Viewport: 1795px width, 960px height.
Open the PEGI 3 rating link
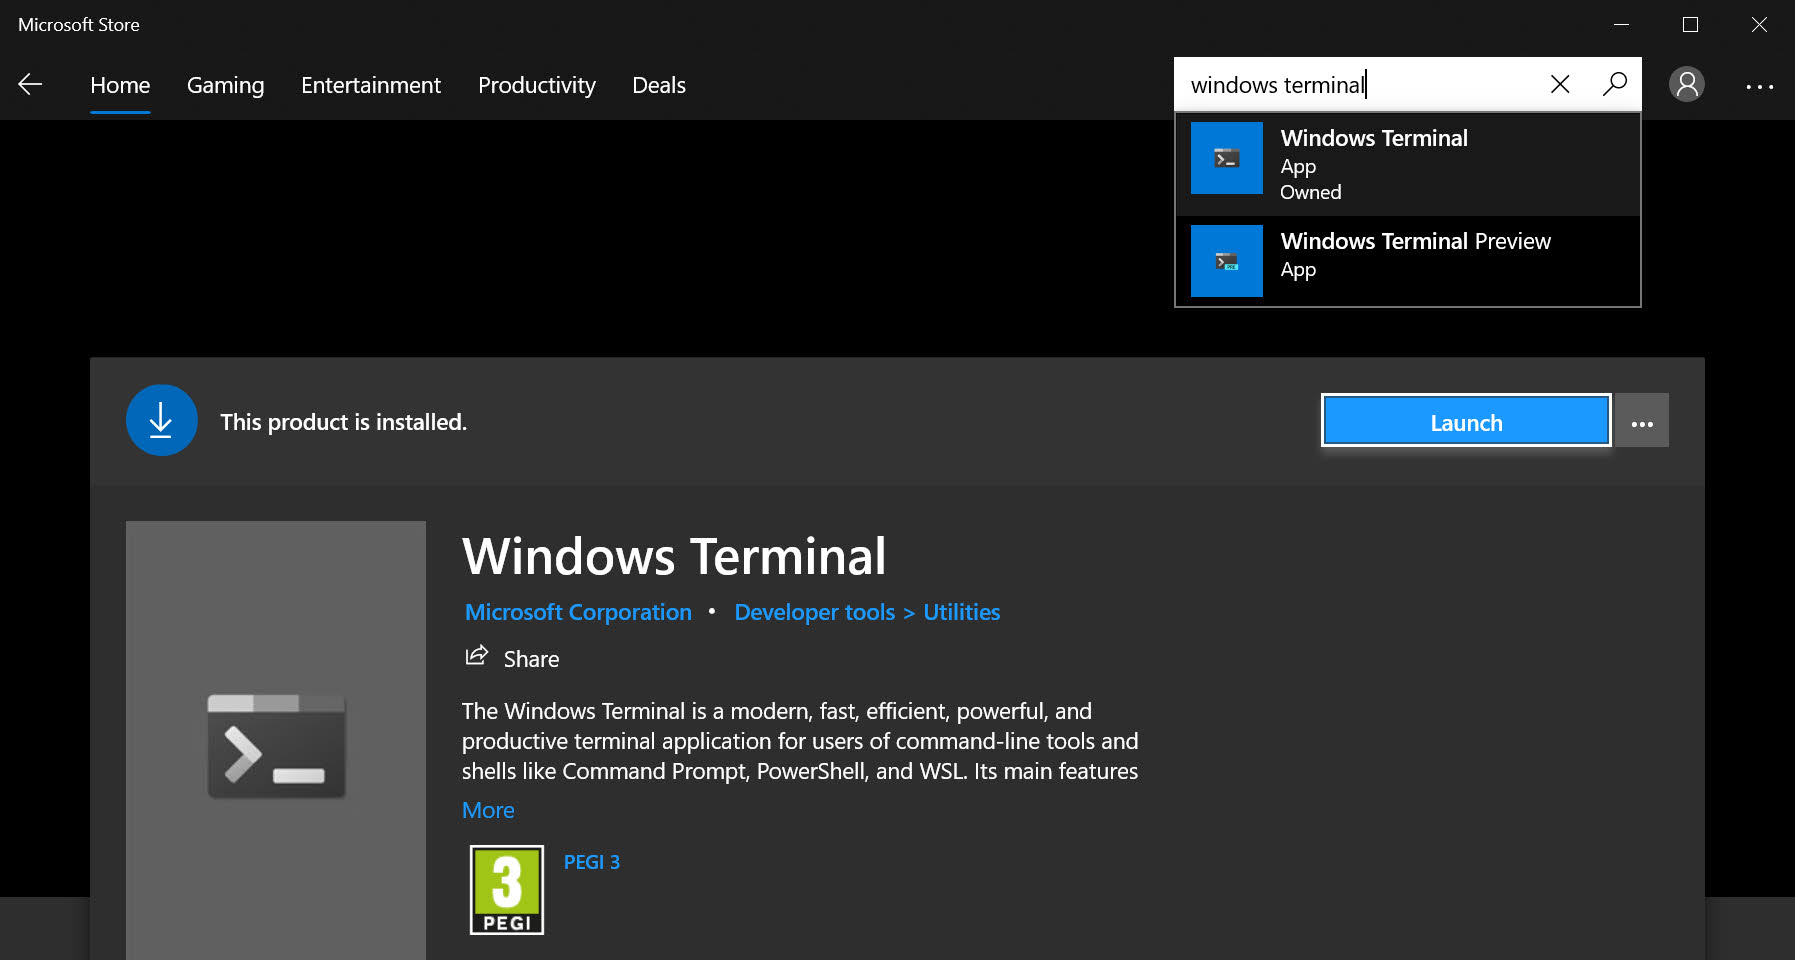[592, 862]
